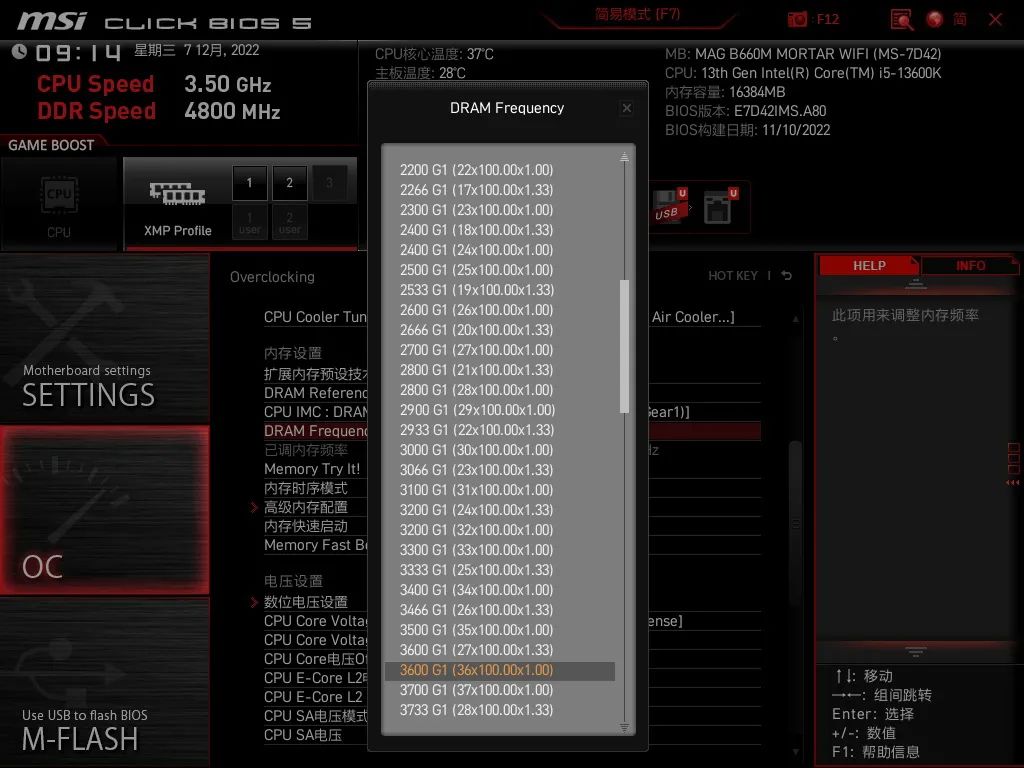The height and width of the screenshot is (768, 1024).
Task: Select 2800 G1 (28x100.00x1.00)
Action: 476,390
